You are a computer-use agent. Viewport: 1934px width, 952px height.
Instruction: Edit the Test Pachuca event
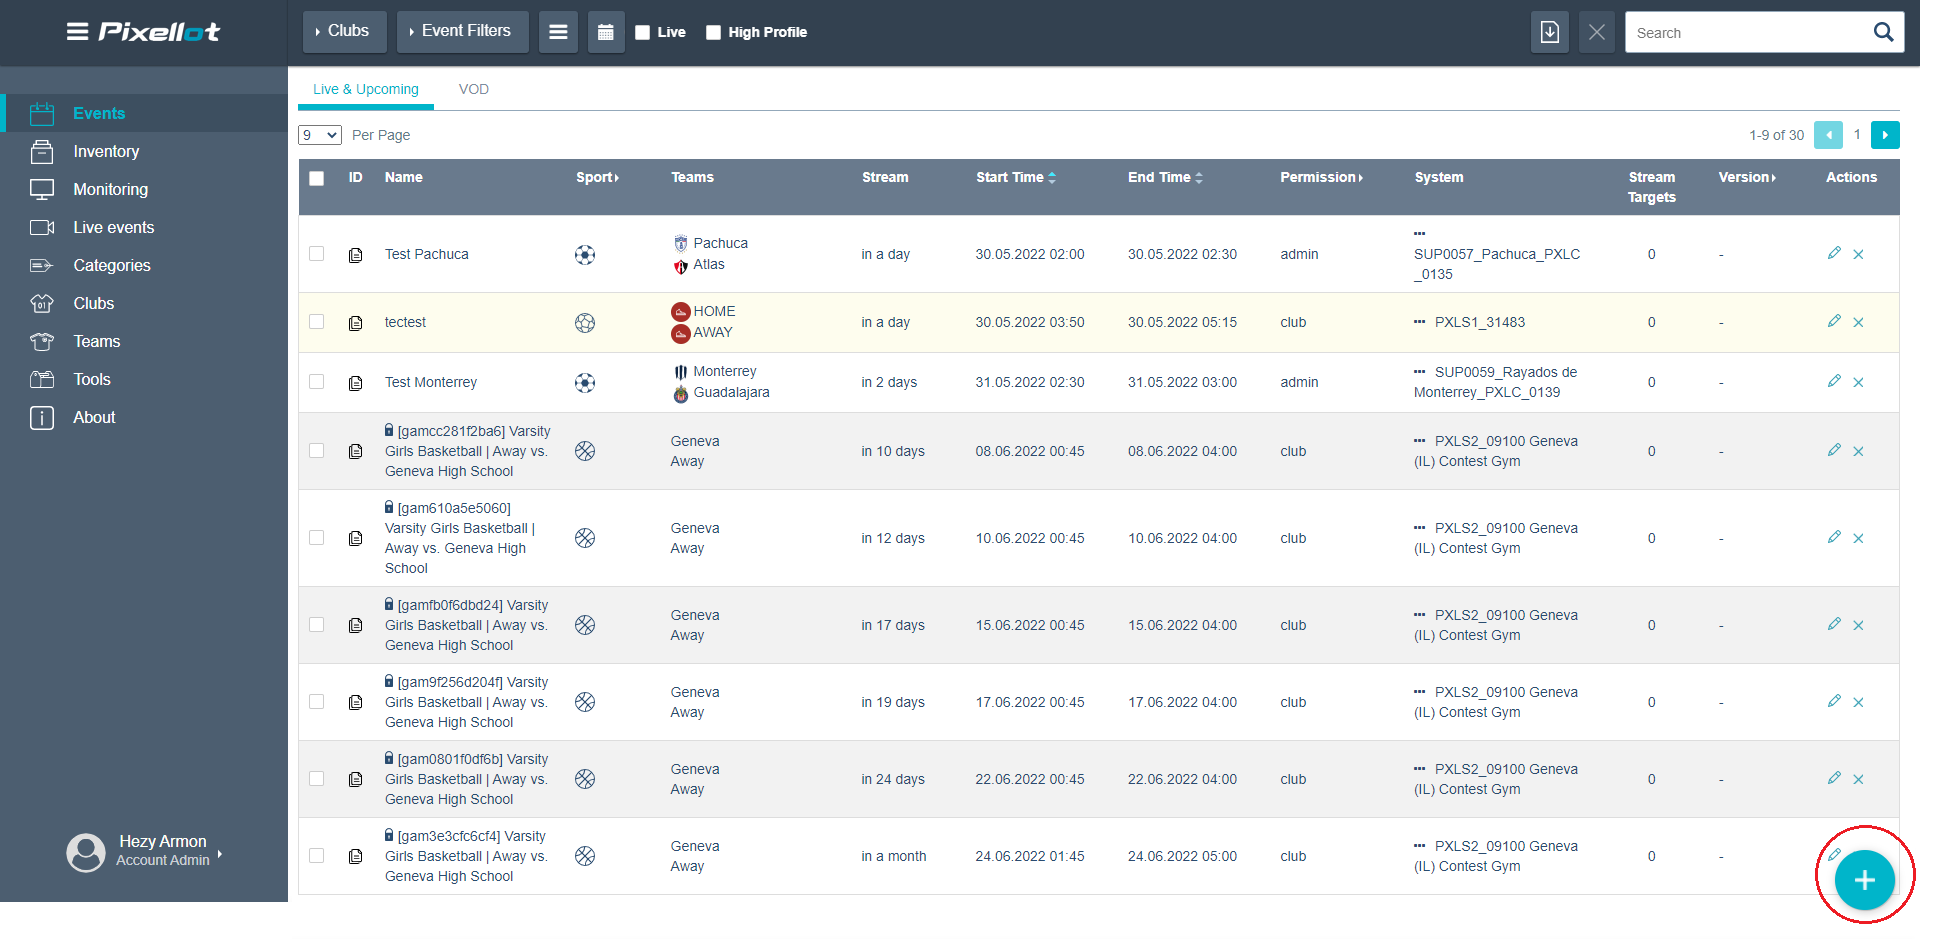point(1834,253)
